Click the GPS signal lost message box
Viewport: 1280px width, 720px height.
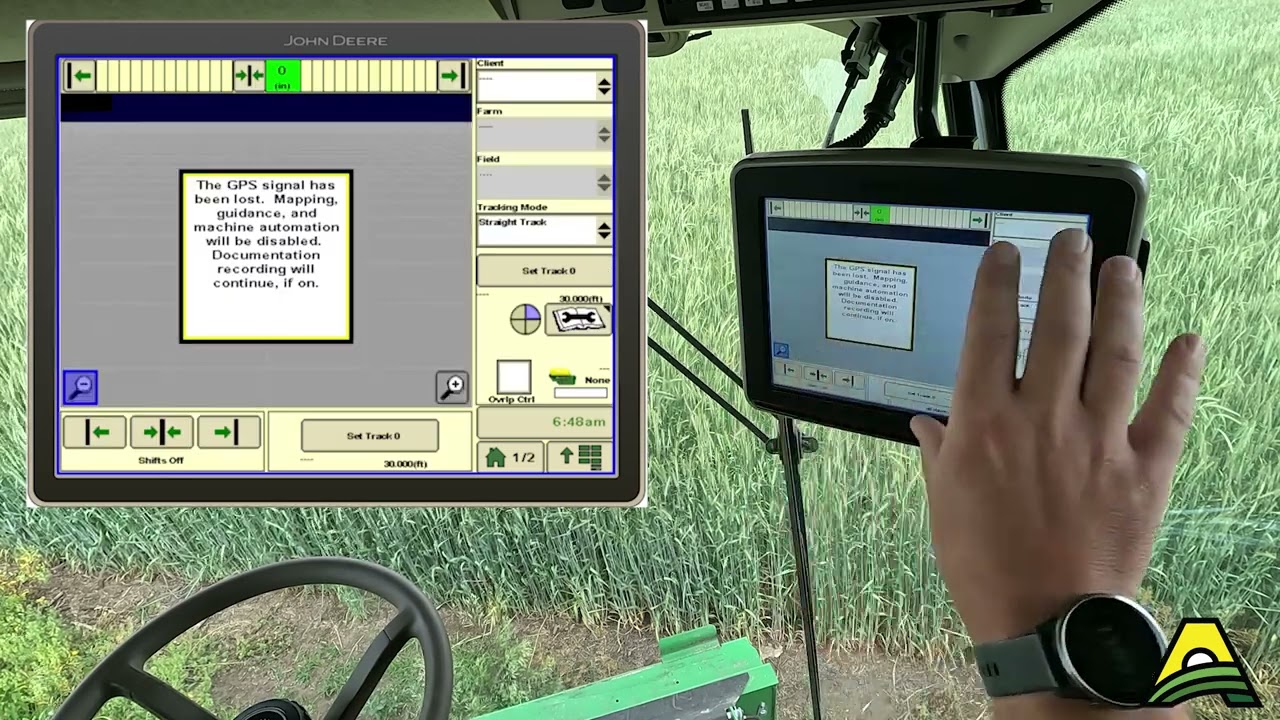[266, 257]
